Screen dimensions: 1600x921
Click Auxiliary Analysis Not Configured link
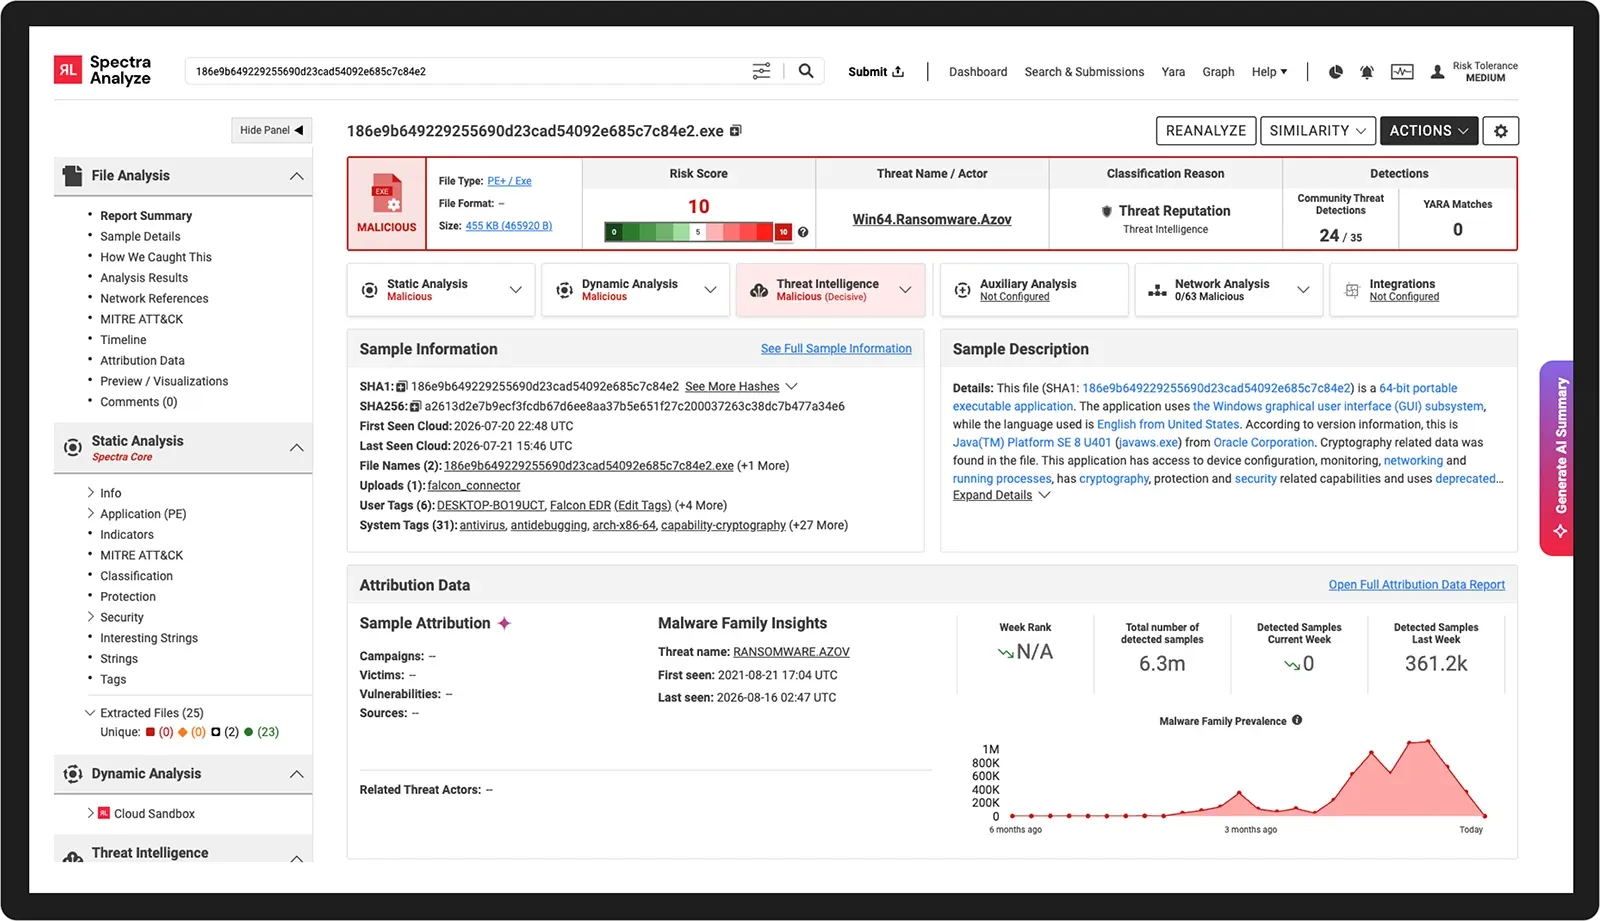[1014, 297]
